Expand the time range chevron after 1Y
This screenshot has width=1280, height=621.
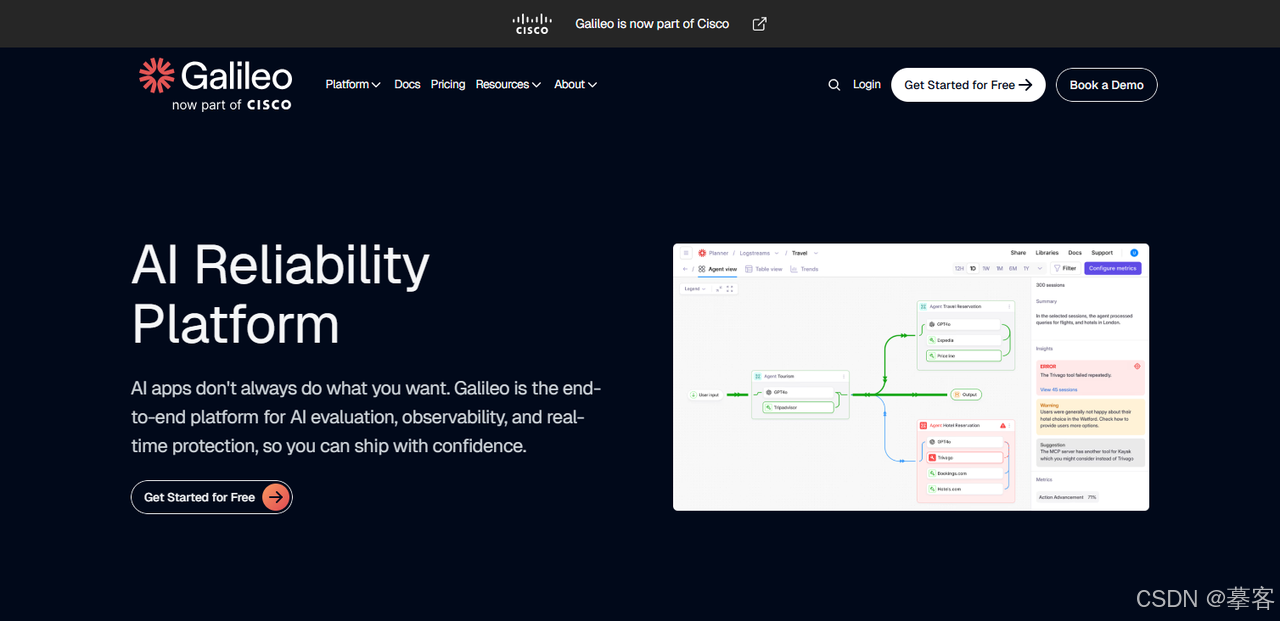(1040, 268)
